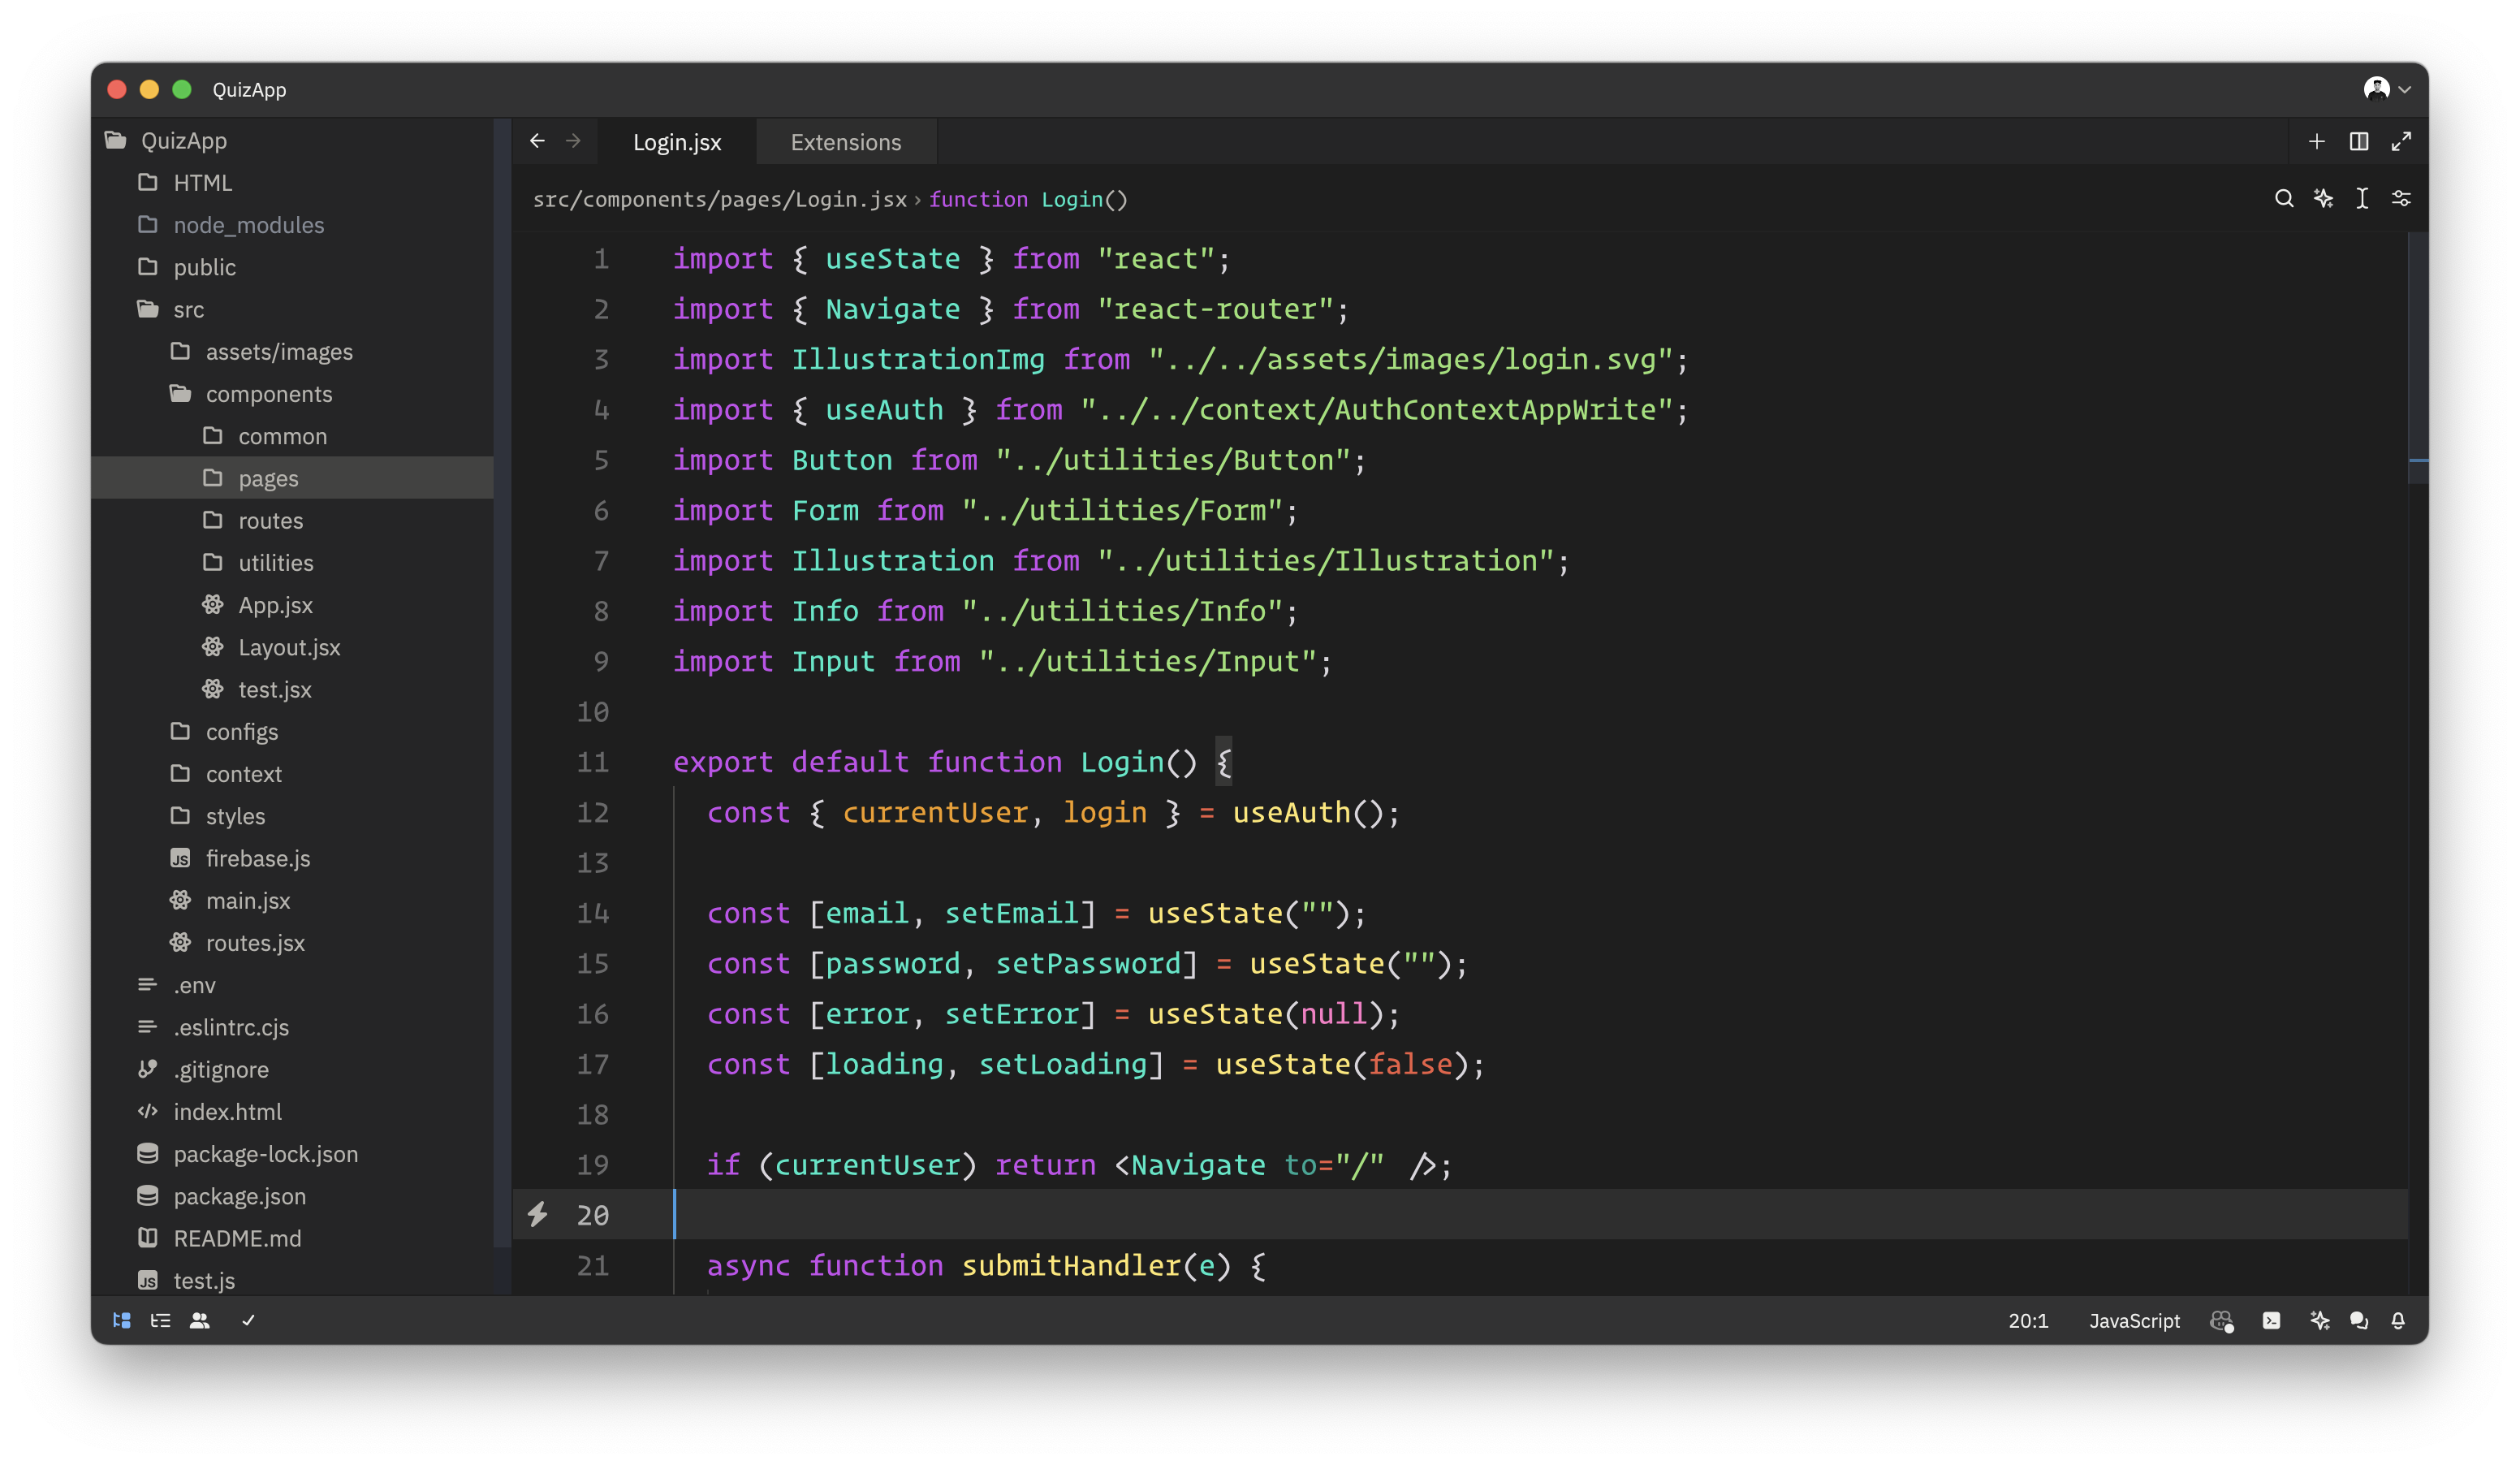Click the zoom expand pane icon
Image resolution: width=2520 pixels, height=1465 pixels.
[2401, 141]
